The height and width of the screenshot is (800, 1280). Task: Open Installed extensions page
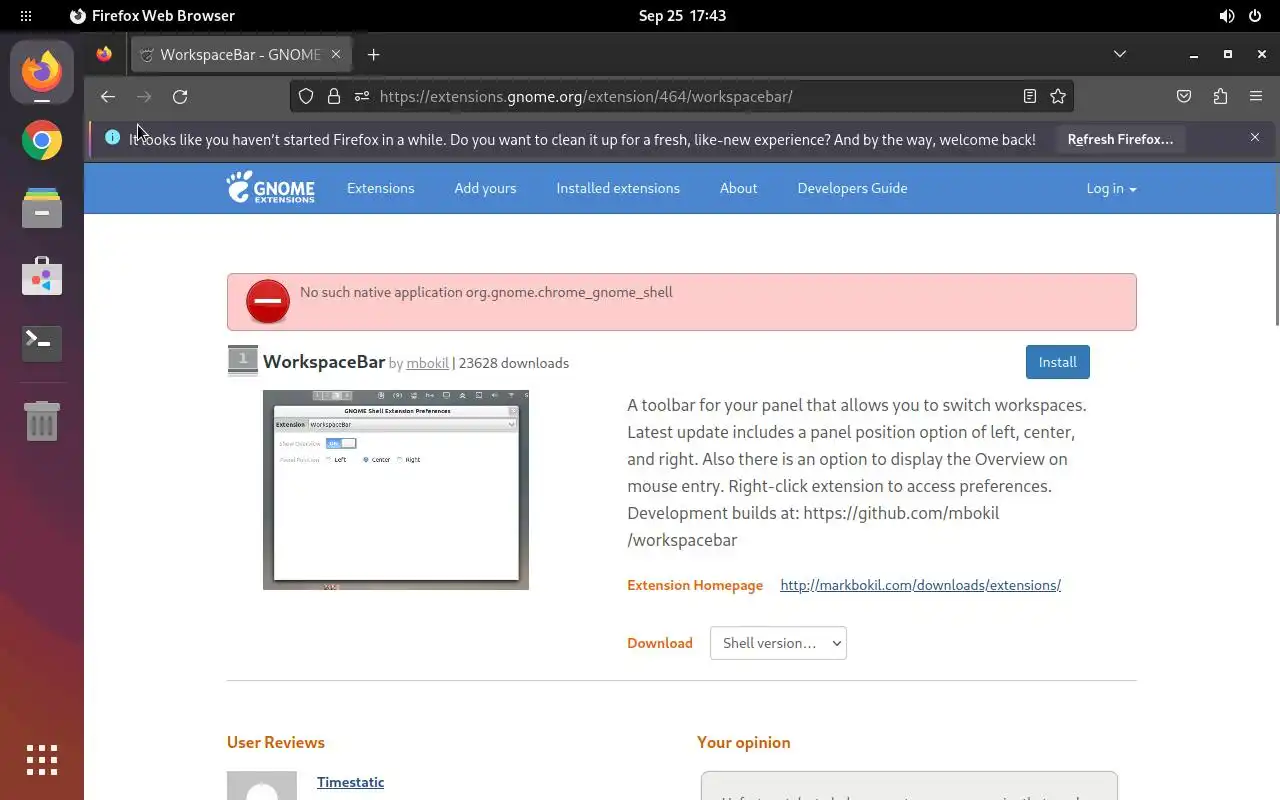618,188
